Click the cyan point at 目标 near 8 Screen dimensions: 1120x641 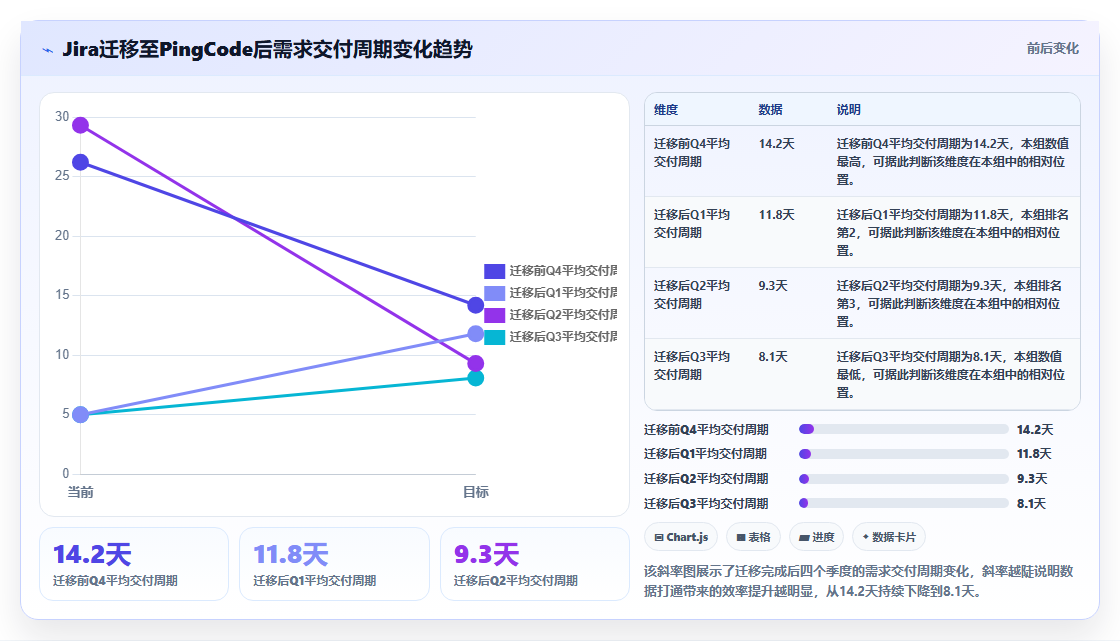(x=476, y=378)
